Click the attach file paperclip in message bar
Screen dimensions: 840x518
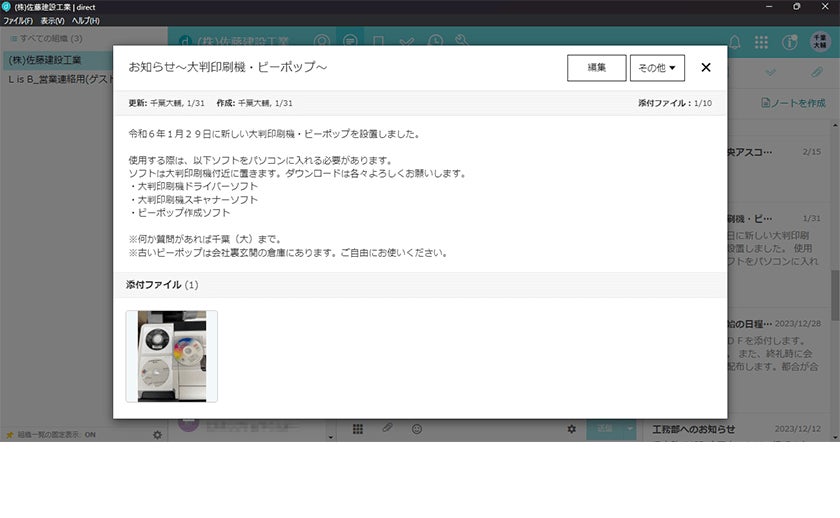[x=387, y=428]
